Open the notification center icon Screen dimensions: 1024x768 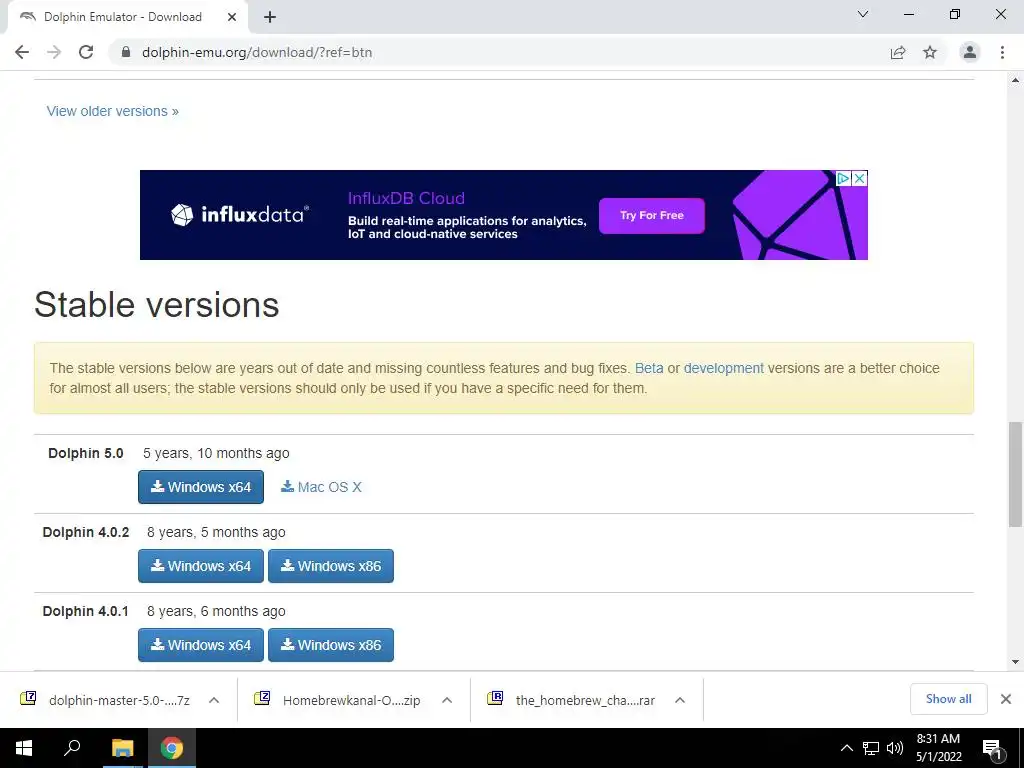pos(992,748)
